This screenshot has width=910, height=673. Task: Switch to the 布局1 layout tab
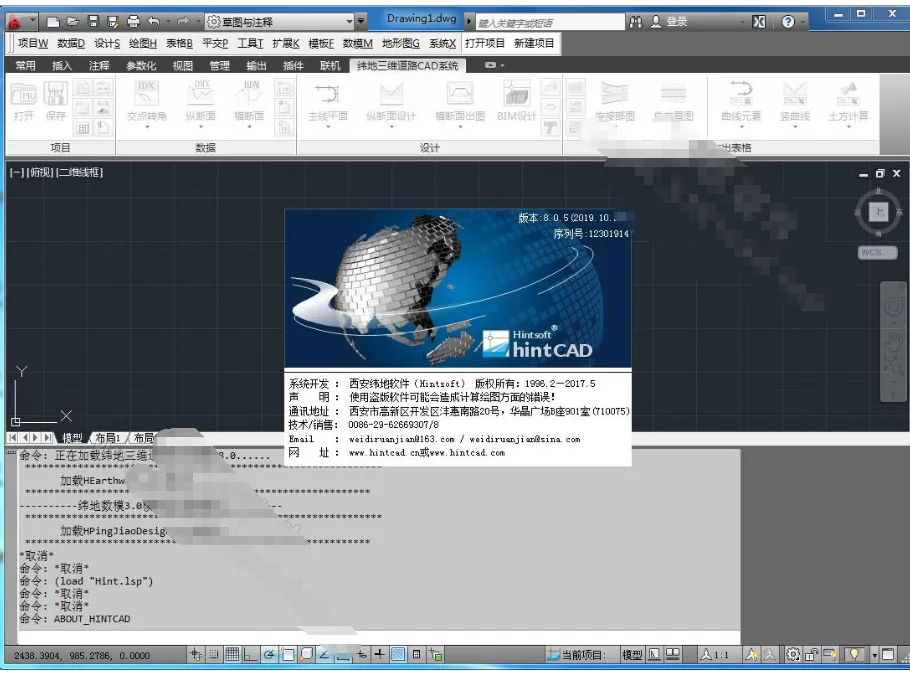[x=108, y=437]
